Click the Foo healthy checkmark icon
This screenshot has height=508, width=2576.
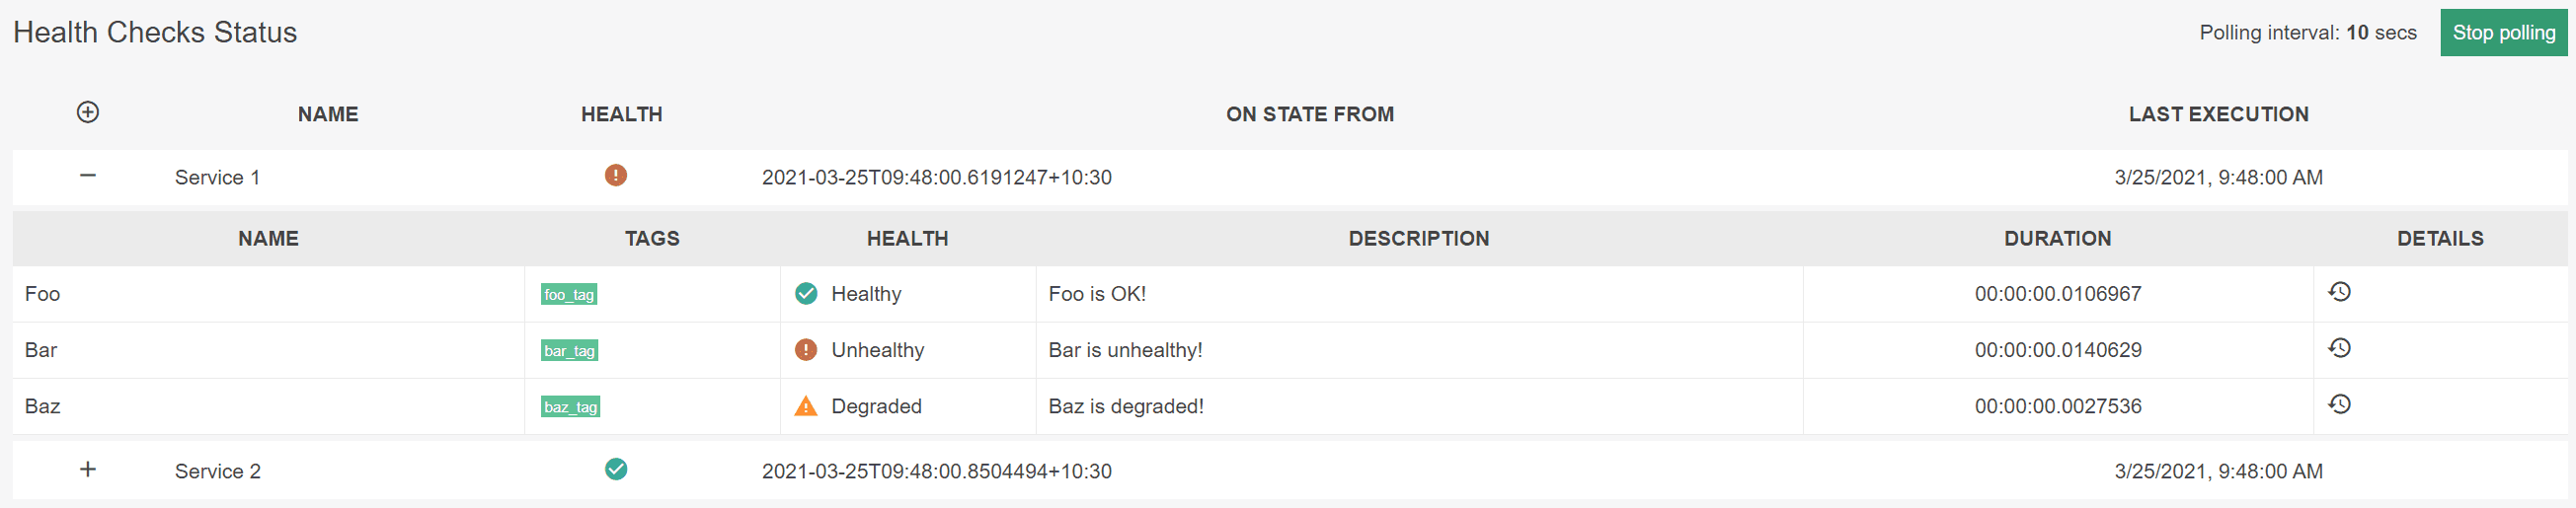pyautogui.click(x=806, y=293)
